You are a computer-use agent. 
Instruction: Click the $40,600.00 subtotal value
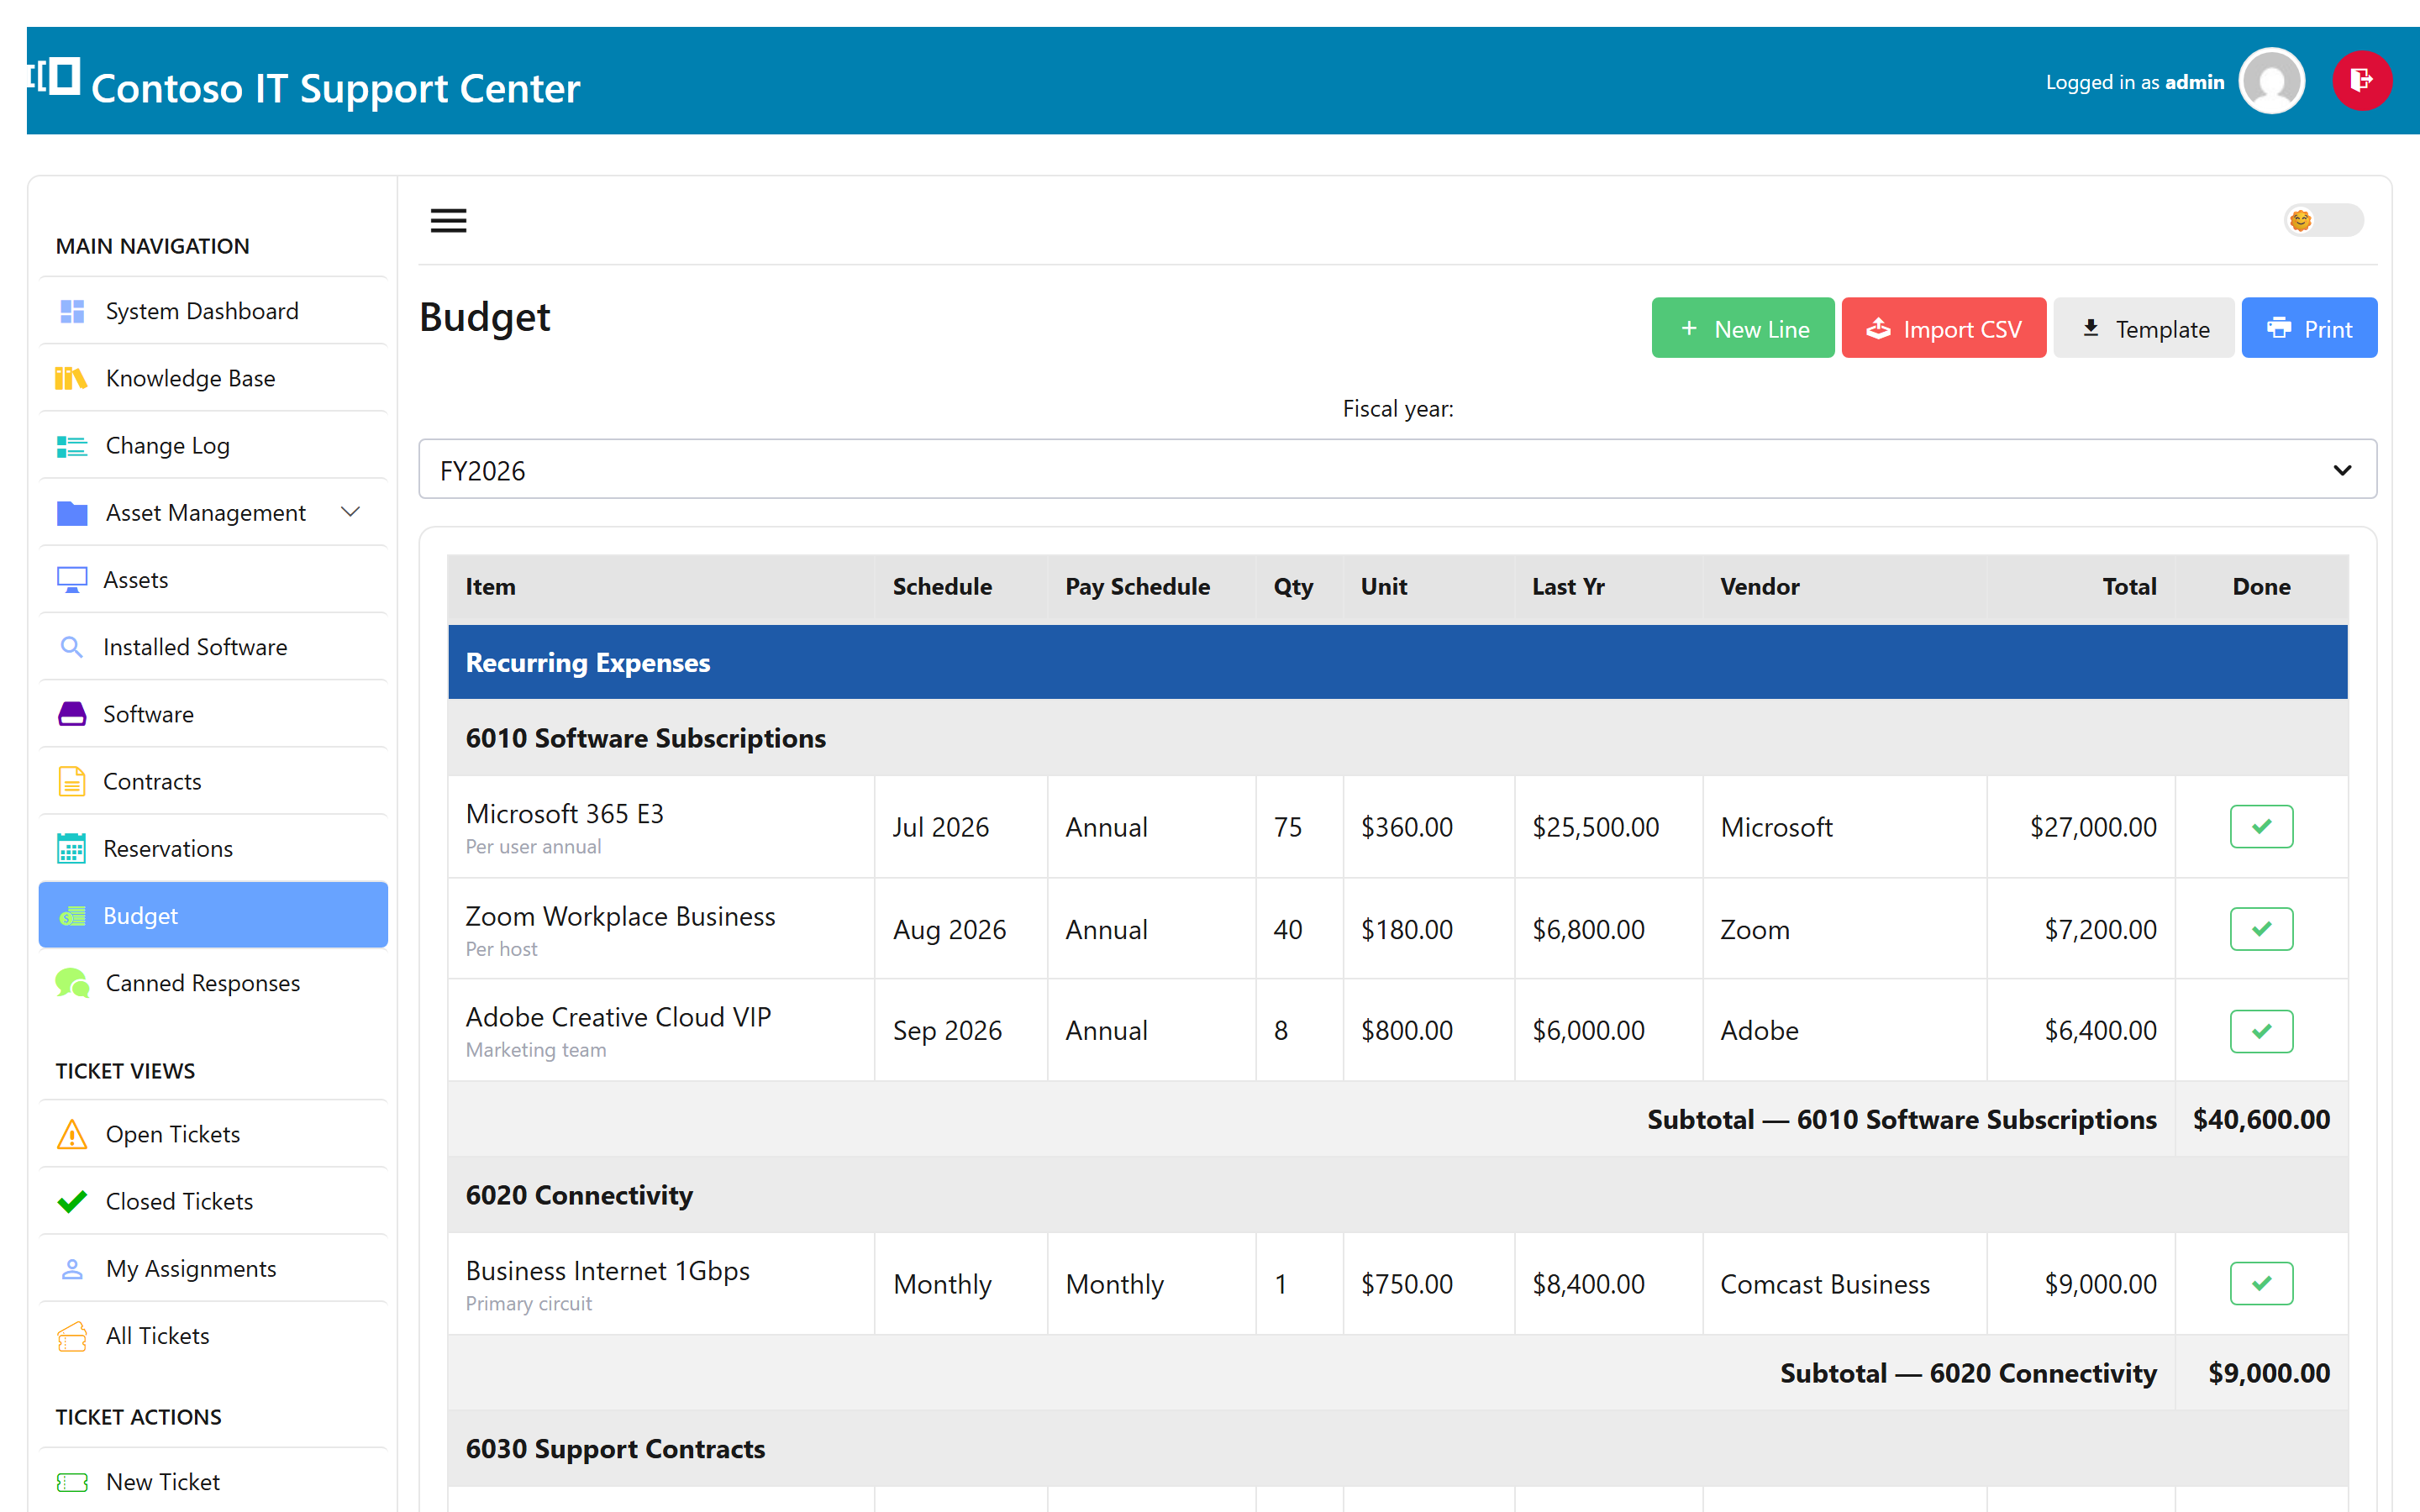tap(2261, 1119)
